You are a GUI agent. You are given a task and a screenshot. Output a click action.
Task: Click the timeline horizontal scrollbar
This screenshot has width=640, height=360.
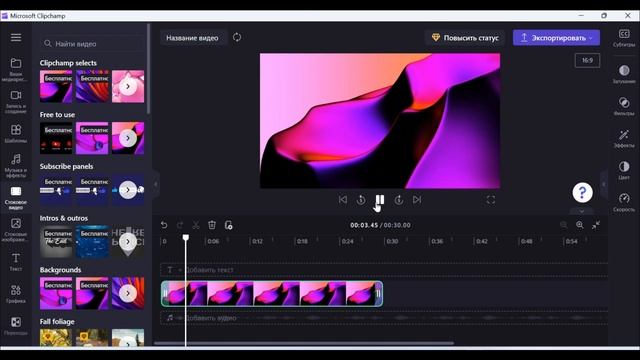[304, 343]
